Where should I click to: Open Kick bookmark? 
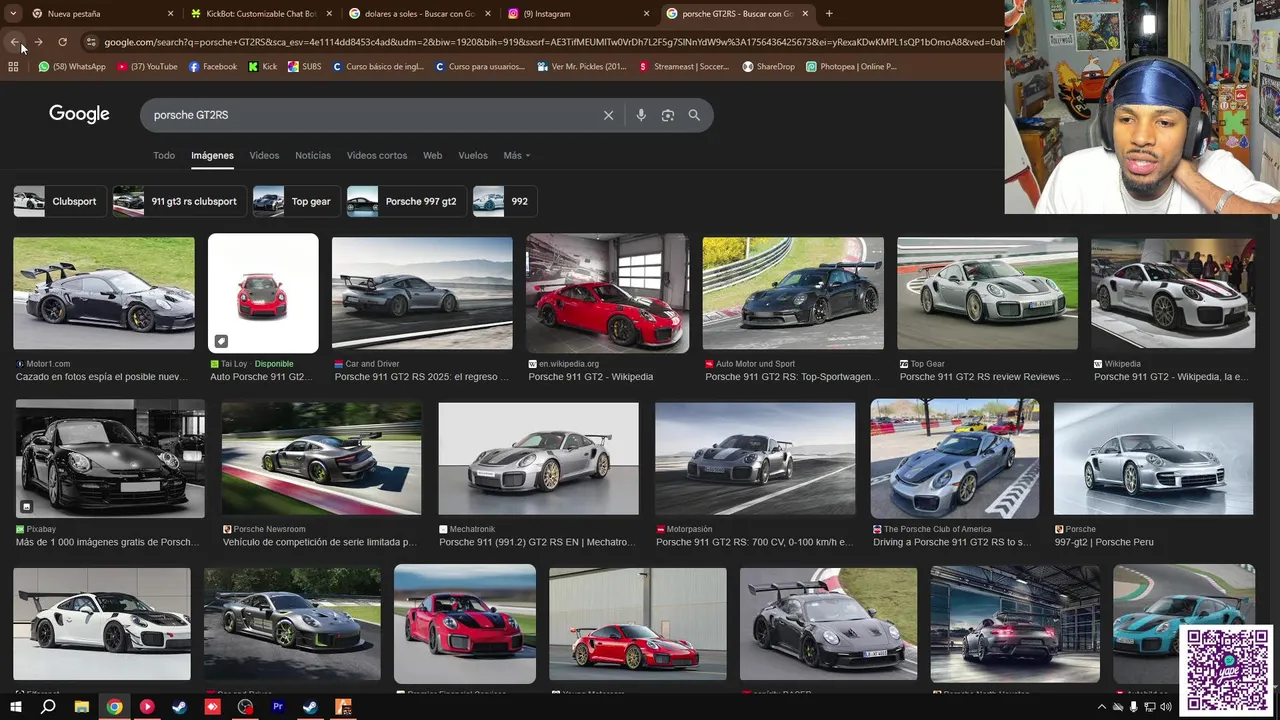(263, 67)
